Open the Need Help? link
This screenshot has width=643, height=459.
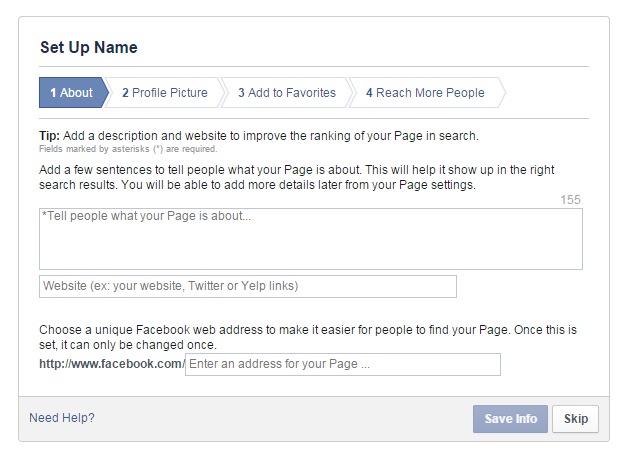point(62,418)
